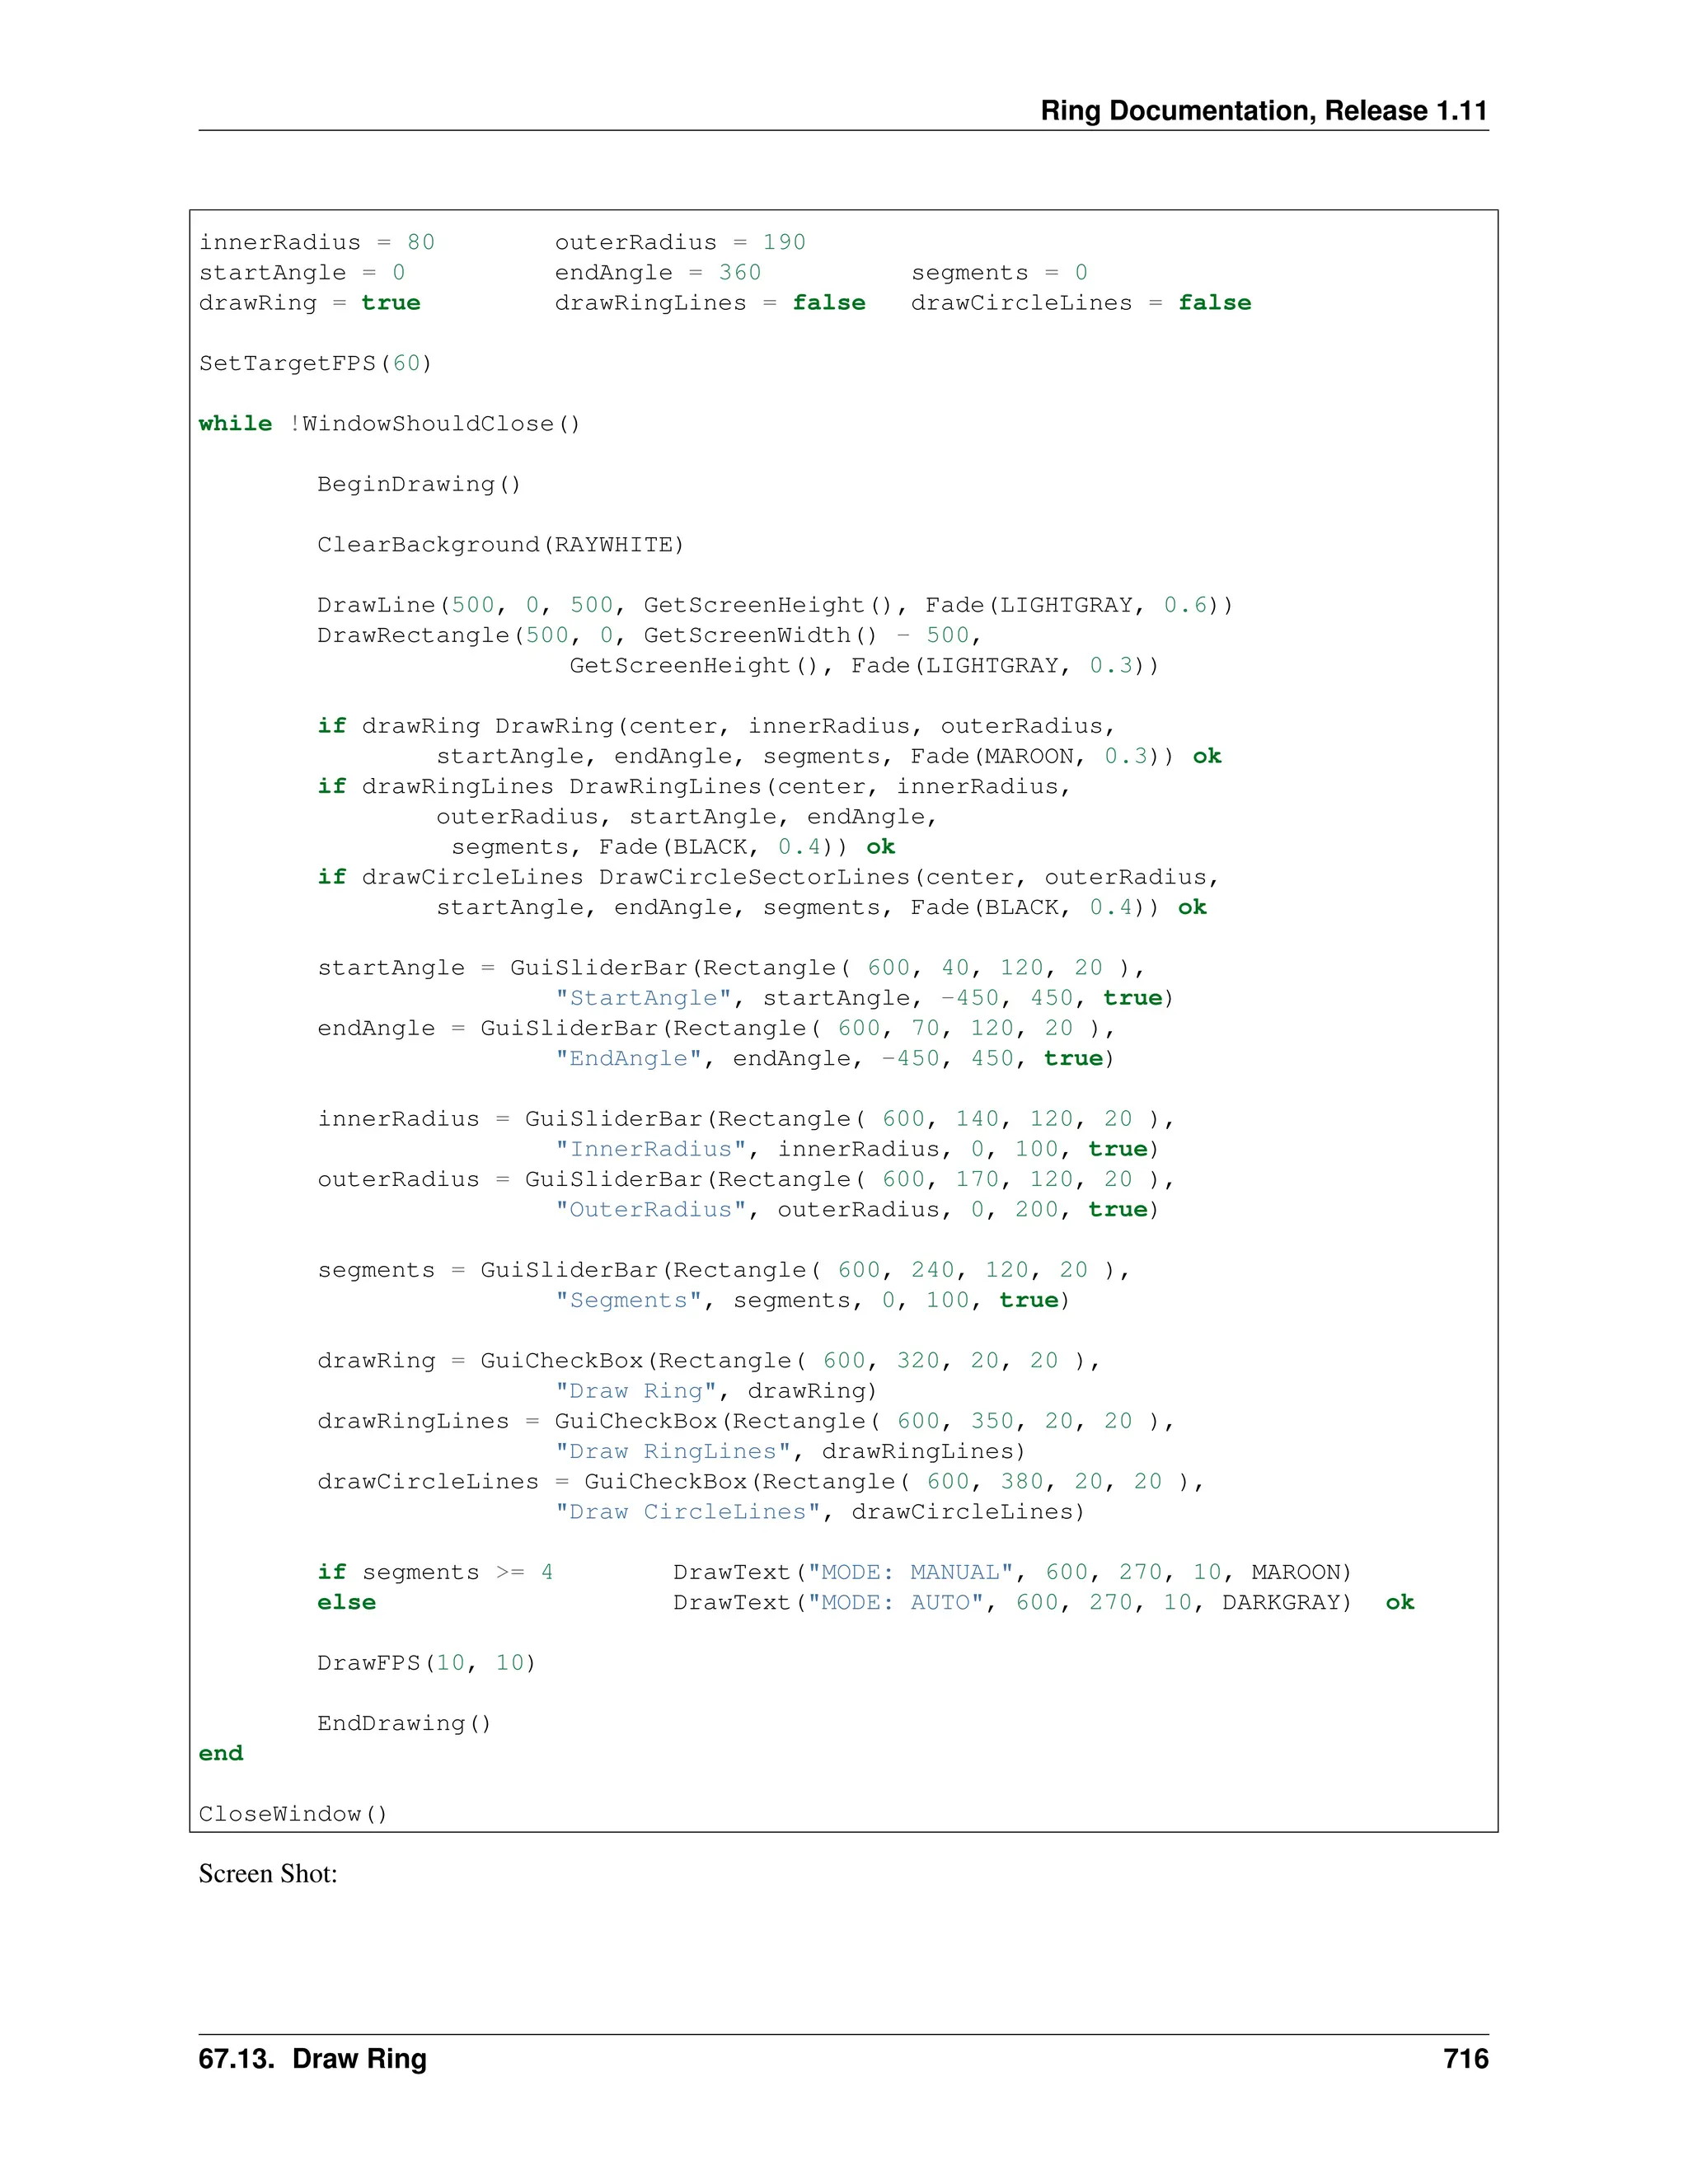Click the 'BeginDrawing()' line
The height and width of the screenshot is (2184, 1688).
point(419,484)
